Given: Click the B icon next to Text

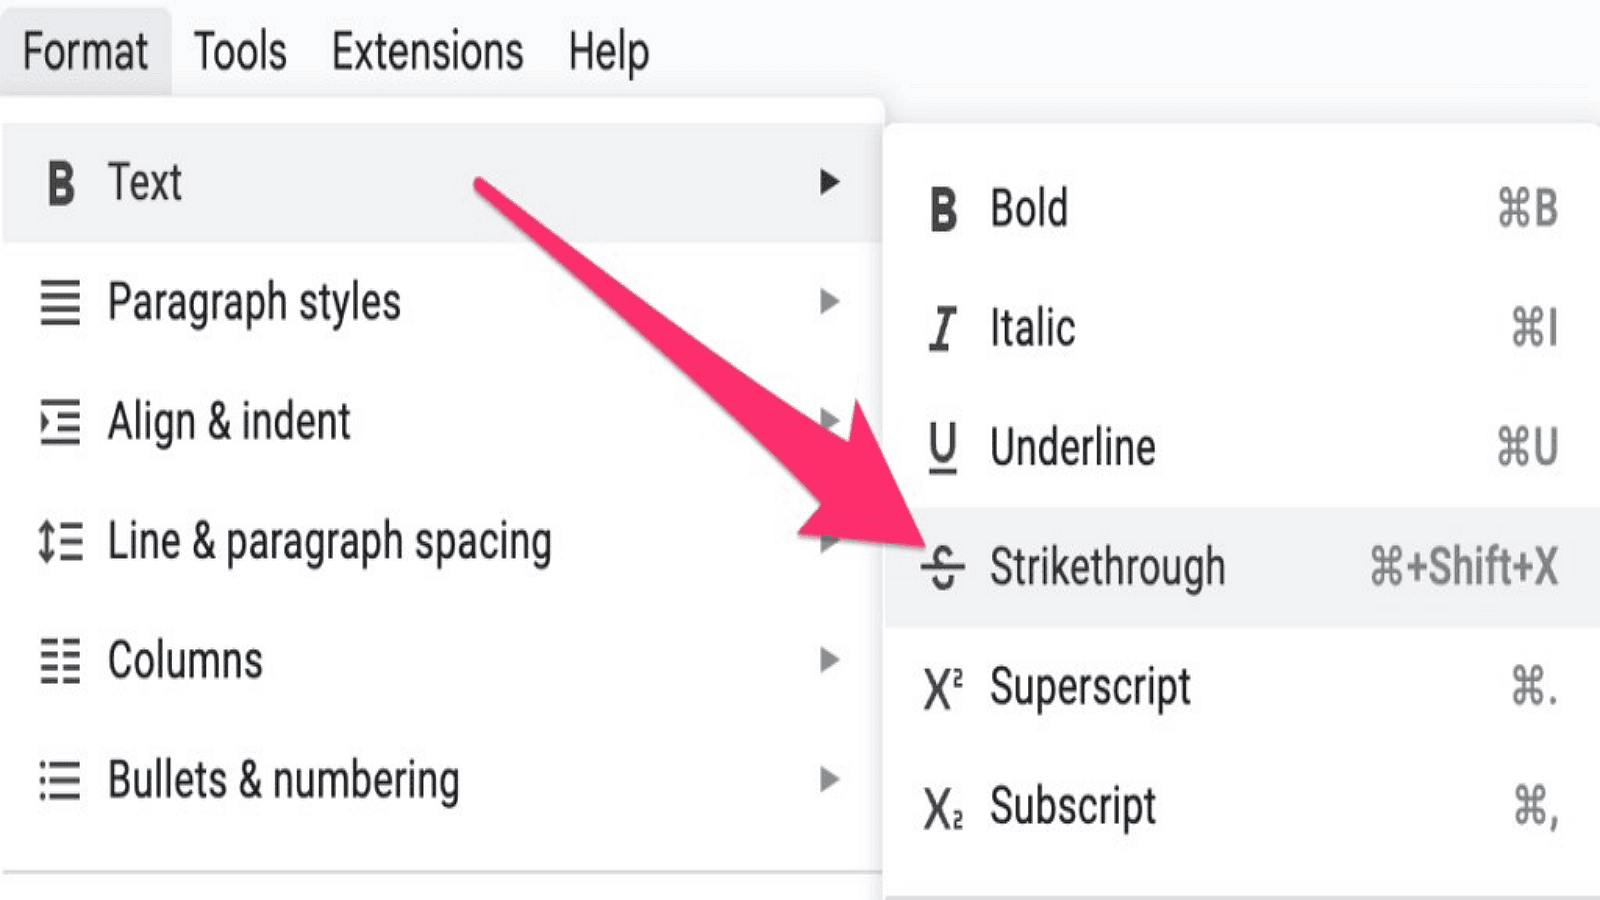Looking at the screenshot, I should pos(60,184).
